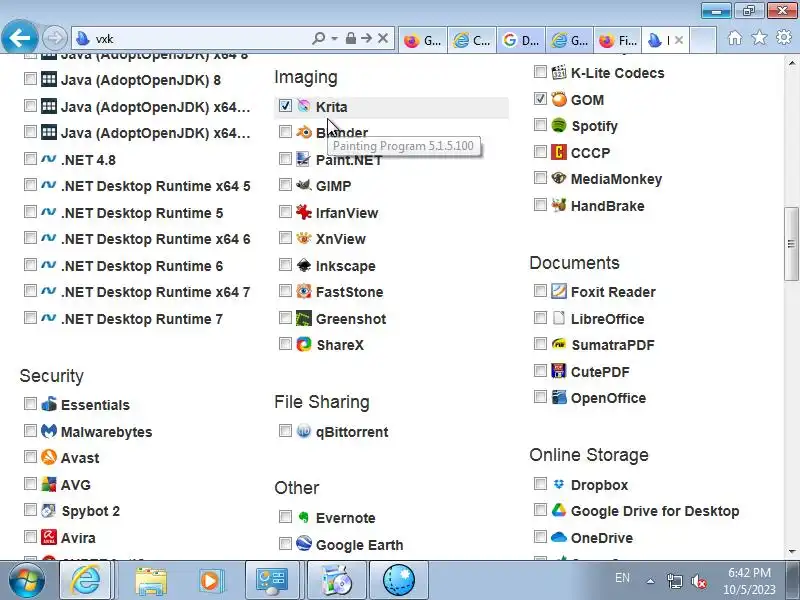Check the AVG checkbox
800x600 pixels.
[x=30, y=484]
